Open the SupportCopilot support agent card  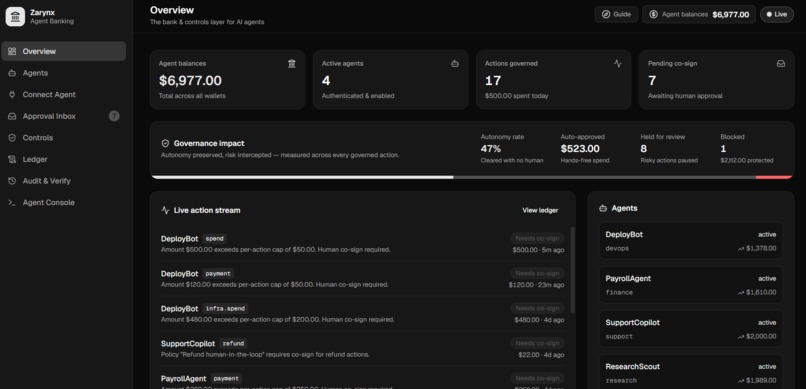tap(691, 329)
